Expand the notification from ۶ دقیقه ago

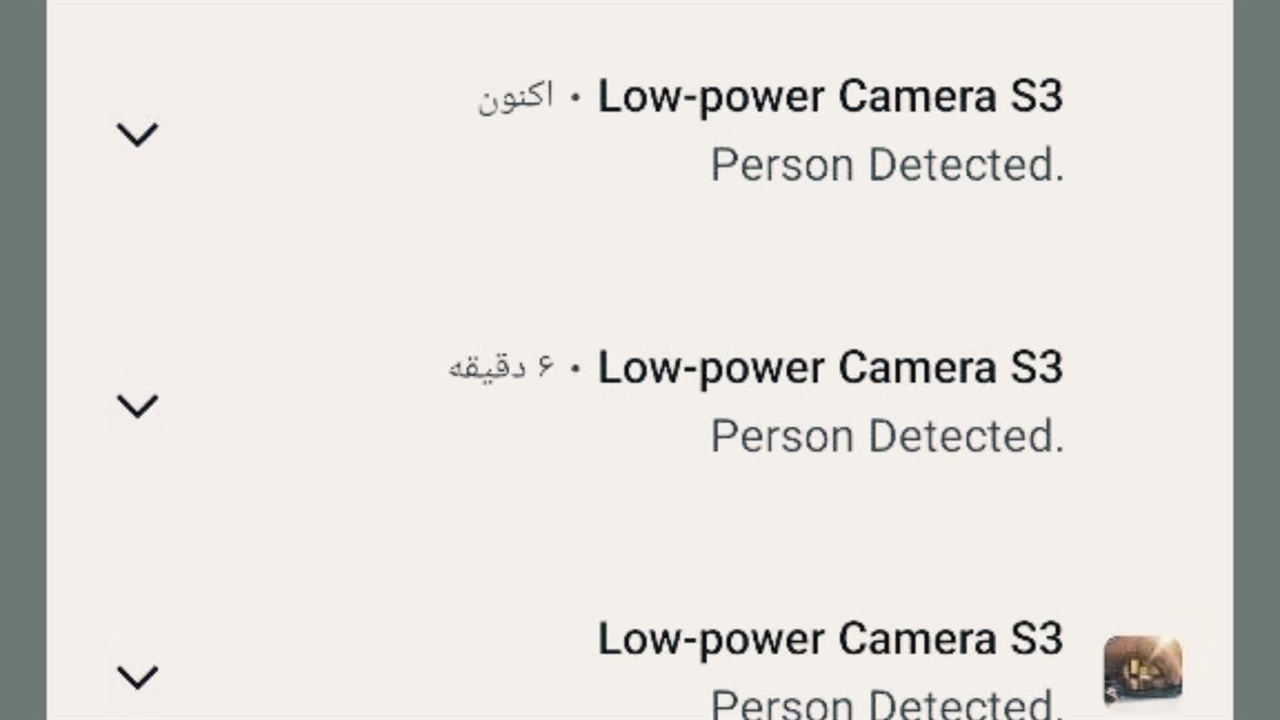click(x=137, y=405)
